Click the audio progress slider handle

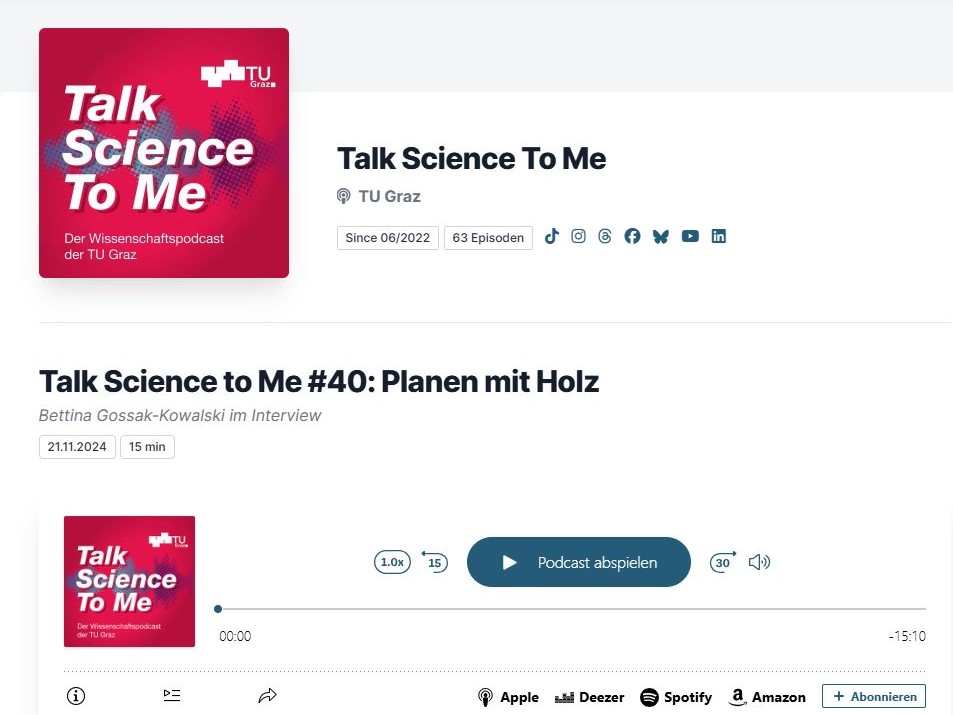[218, 608]
